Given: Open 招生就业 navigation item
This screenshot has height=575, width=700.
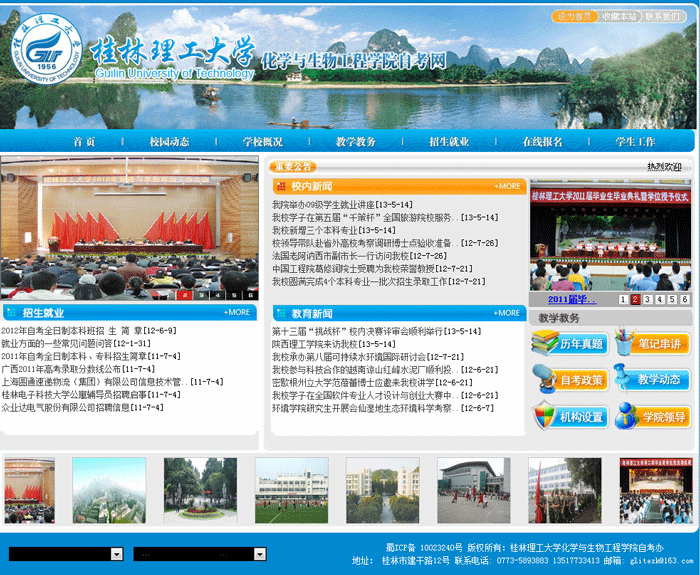Looking at the screenshot, I should point(449,142).
